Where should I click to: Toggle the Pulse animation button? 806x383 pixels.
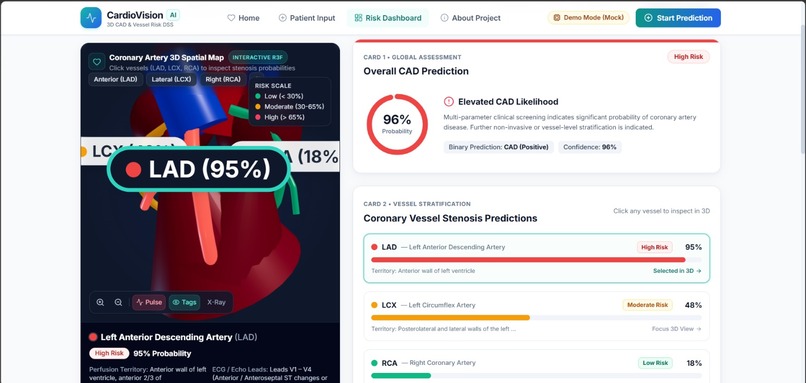149,302
